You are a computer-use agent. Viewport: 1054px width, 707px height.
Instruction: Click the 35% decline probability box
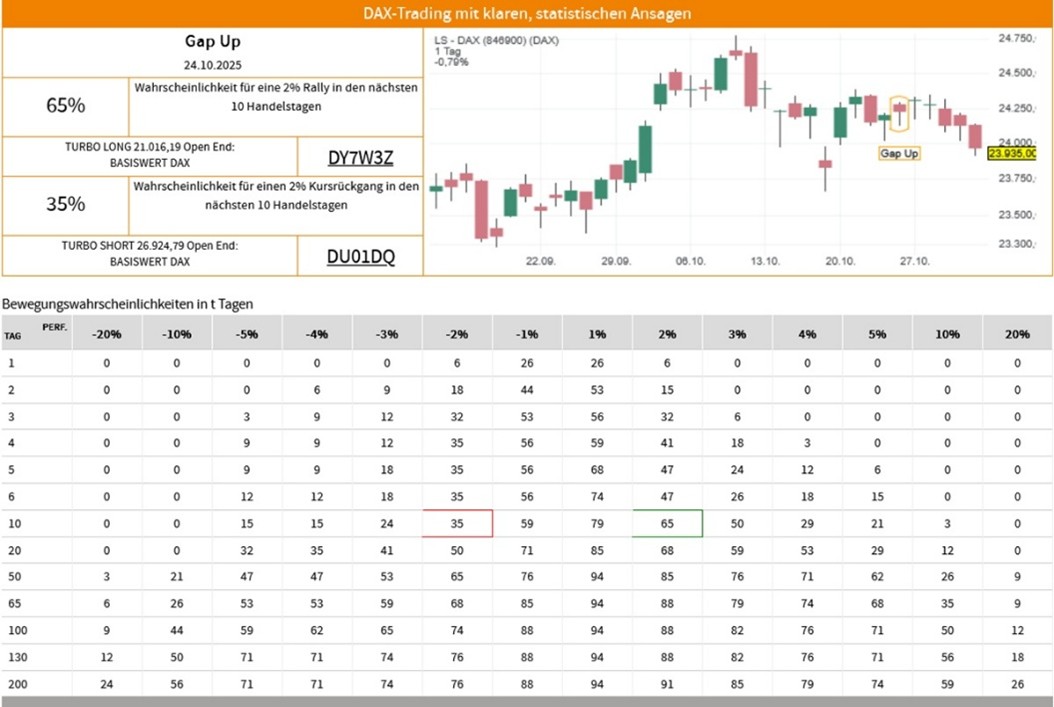pyautogui.click(x=66, y=204)
